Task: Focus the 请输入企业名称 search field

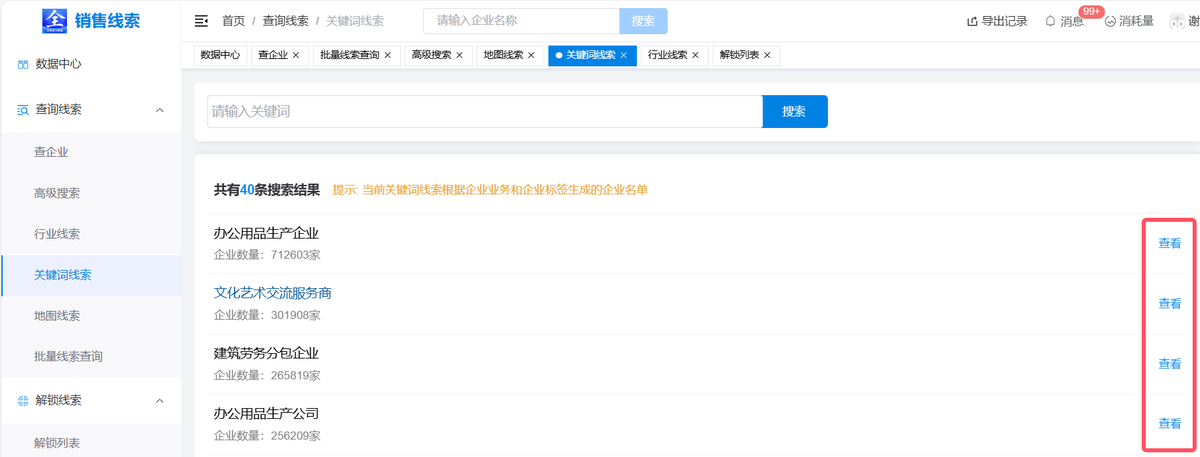Action: pyautogui.click(x=522, y=21)
